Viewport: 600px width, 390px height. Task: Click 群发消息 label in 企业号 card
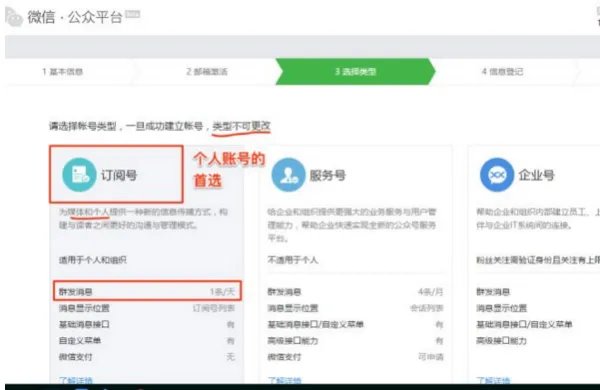click(493, 292)
